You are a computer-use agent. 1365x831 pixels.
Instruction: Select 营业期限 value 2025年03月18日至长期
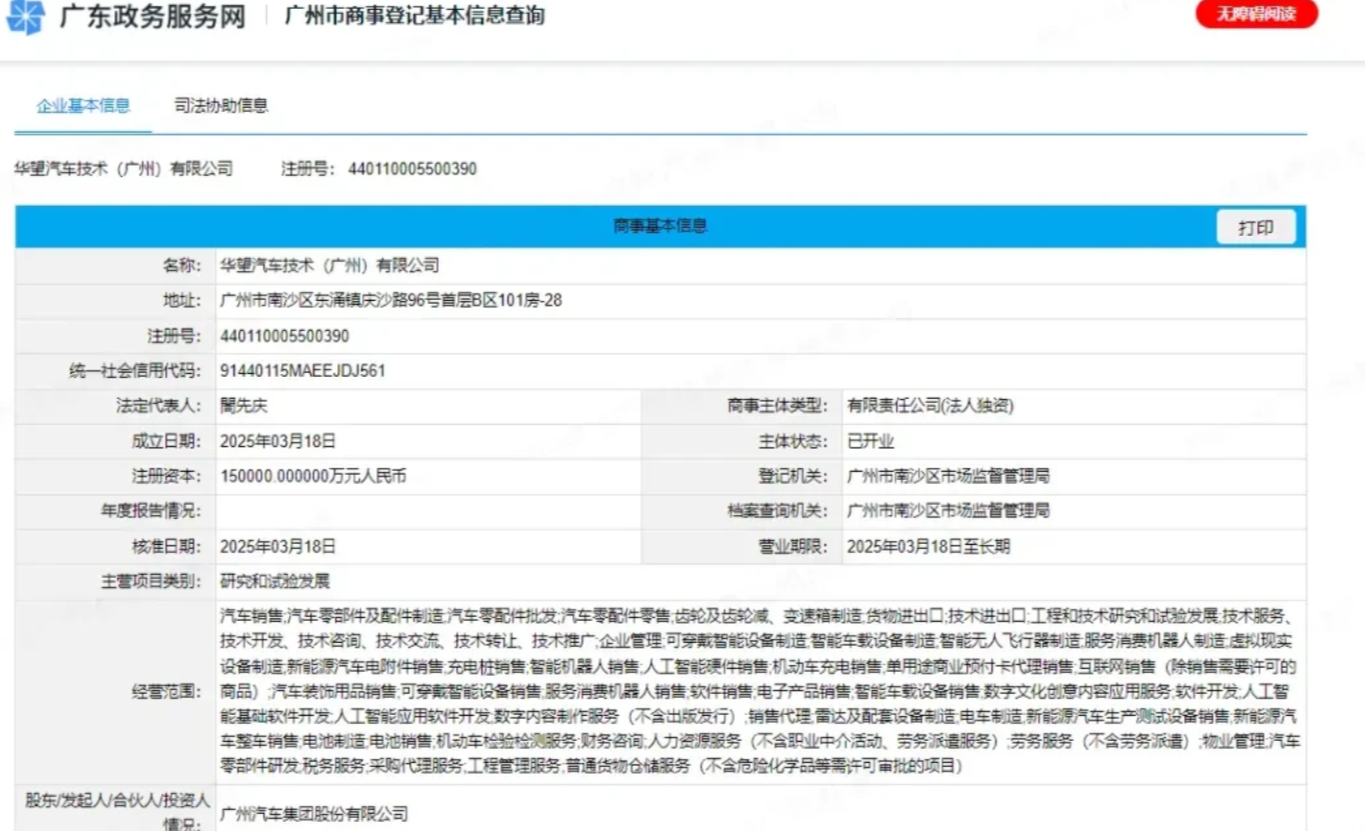(928, 546)
